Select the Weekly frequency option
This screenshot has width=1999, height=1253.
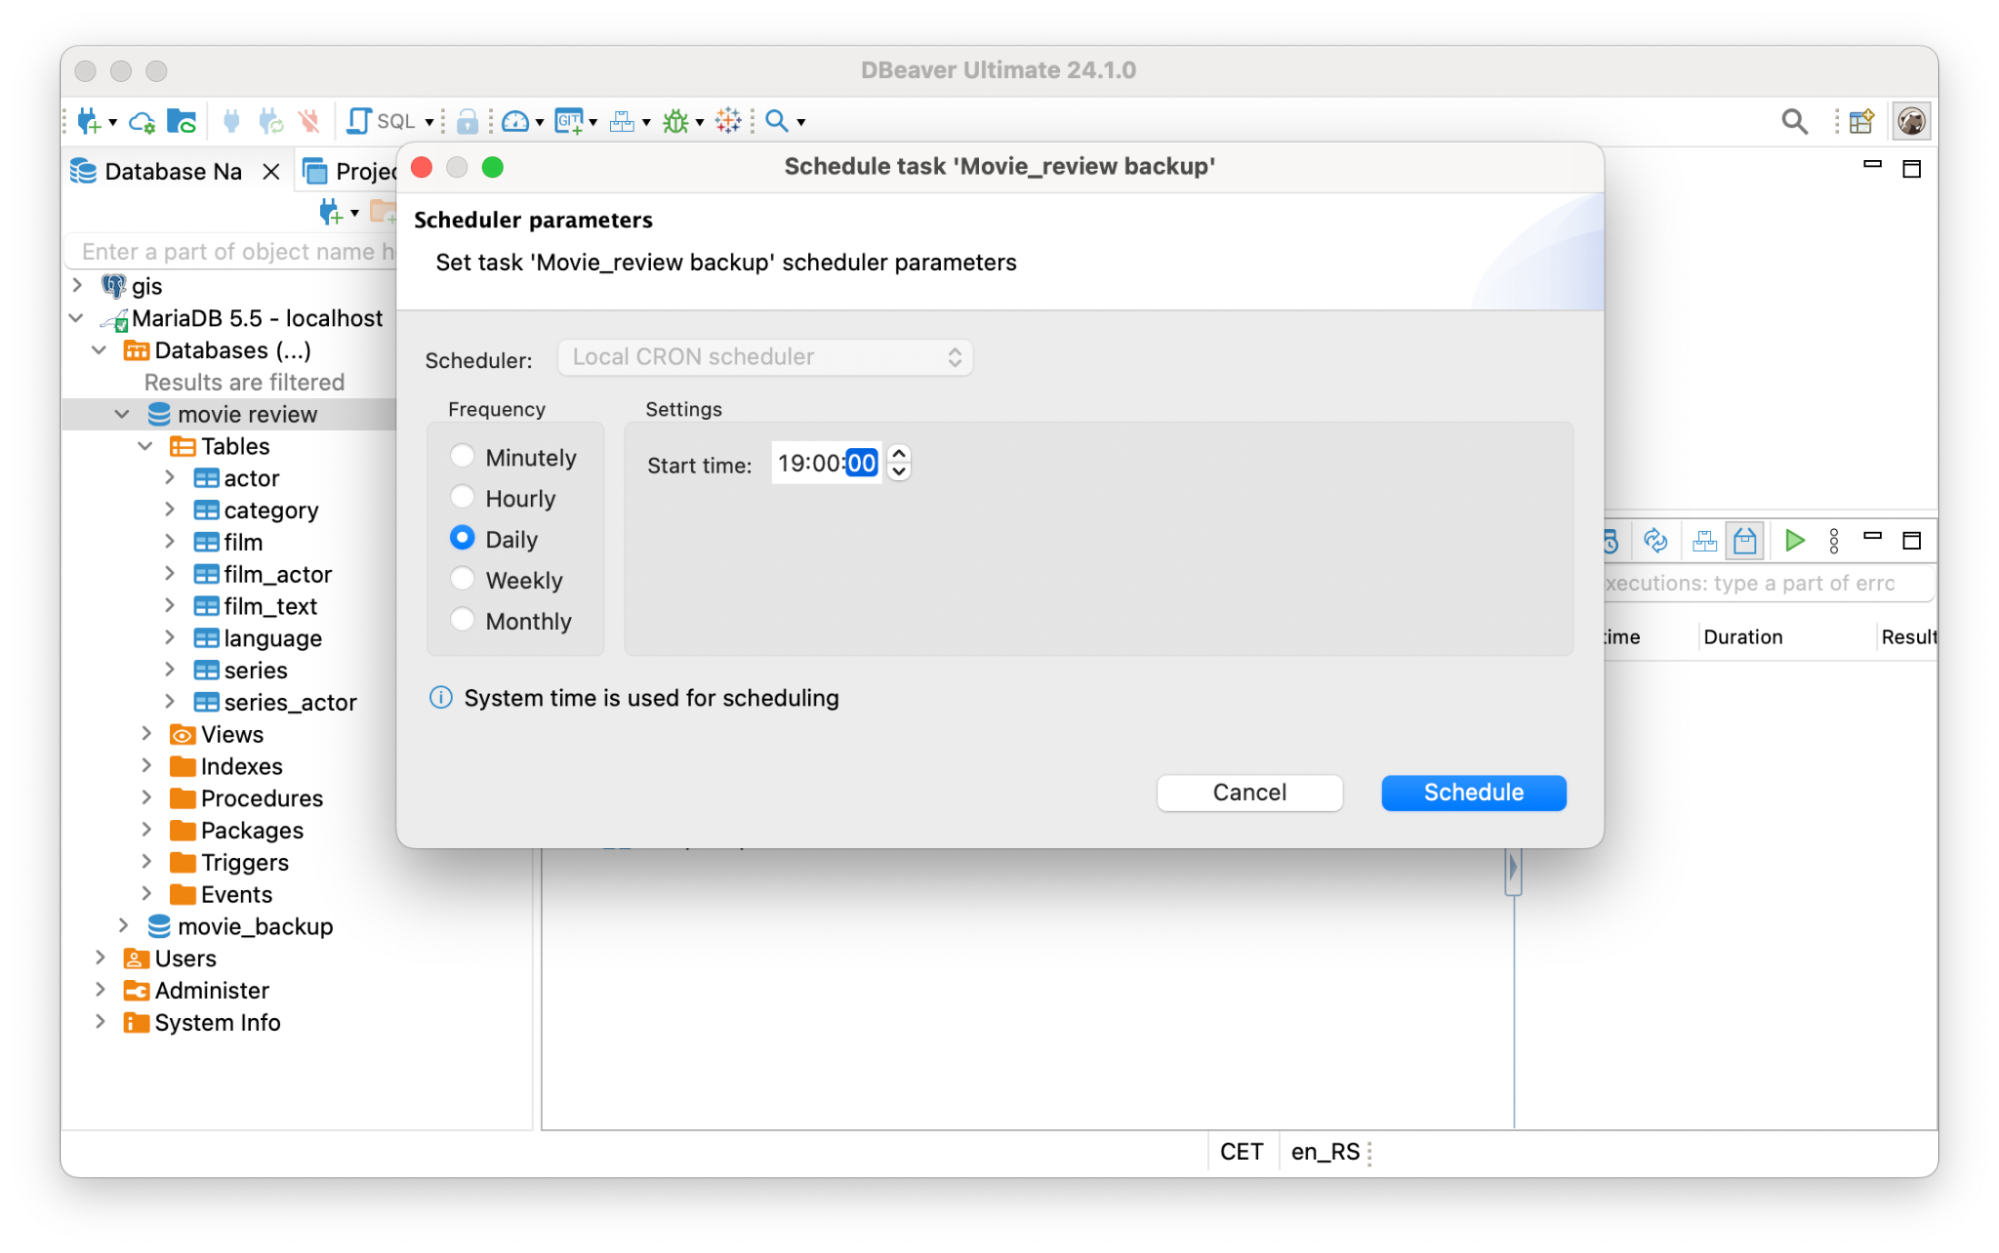click(x=462, y=578)
